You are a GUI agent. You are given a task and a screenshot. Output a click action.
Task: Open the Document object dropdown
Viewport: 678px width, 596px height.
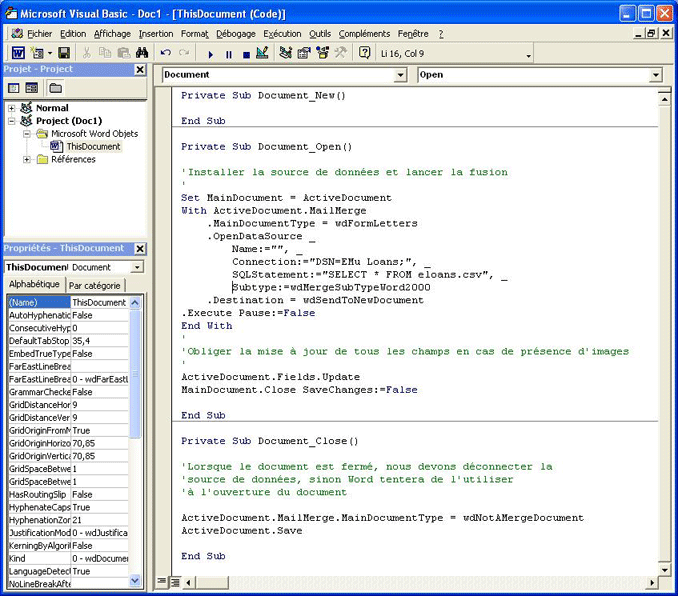tap(401, 75)
